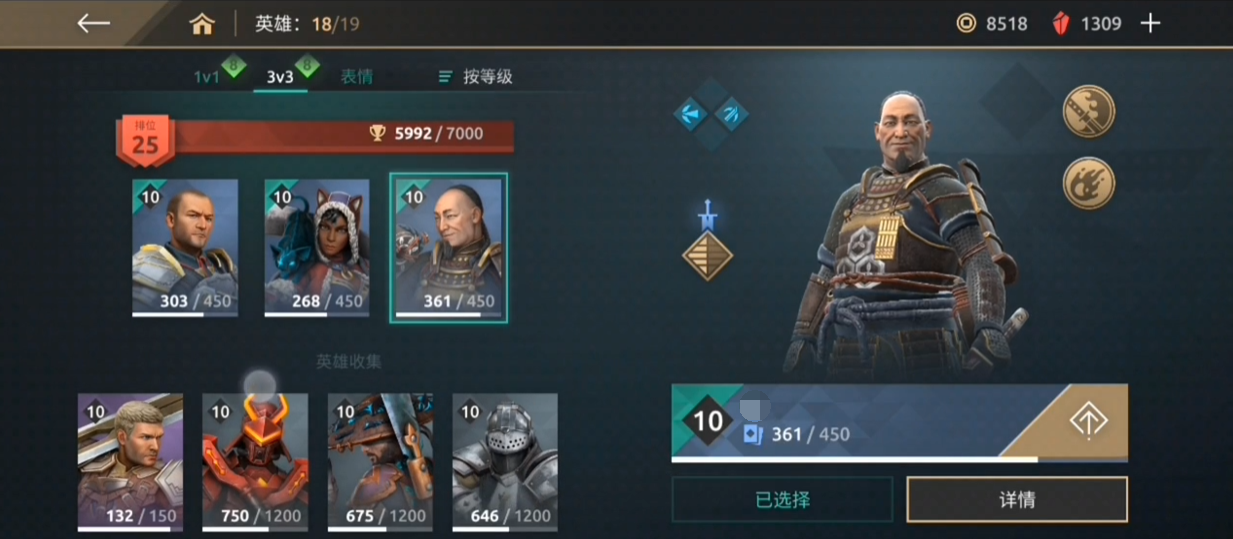The width and height of the screenshot is (1233, 539).
Task: Go back using the arrow icon
Action: click(93, 23)
